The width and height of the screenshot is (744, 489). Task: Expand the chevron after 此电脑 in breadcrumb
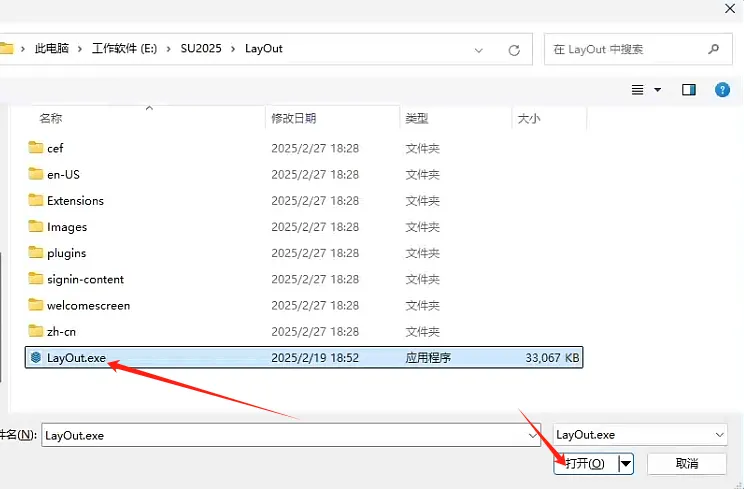[80, 49]
